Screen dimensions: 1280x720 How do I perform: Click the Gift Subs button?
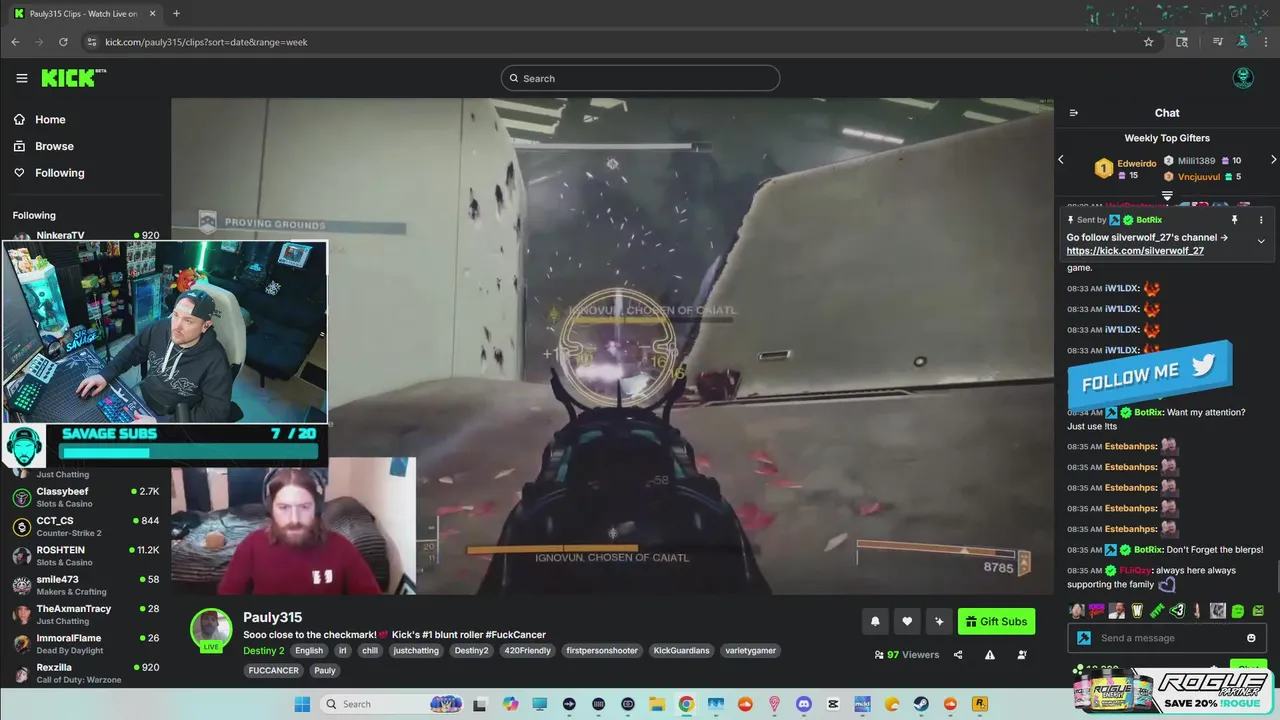click(996, 621)
